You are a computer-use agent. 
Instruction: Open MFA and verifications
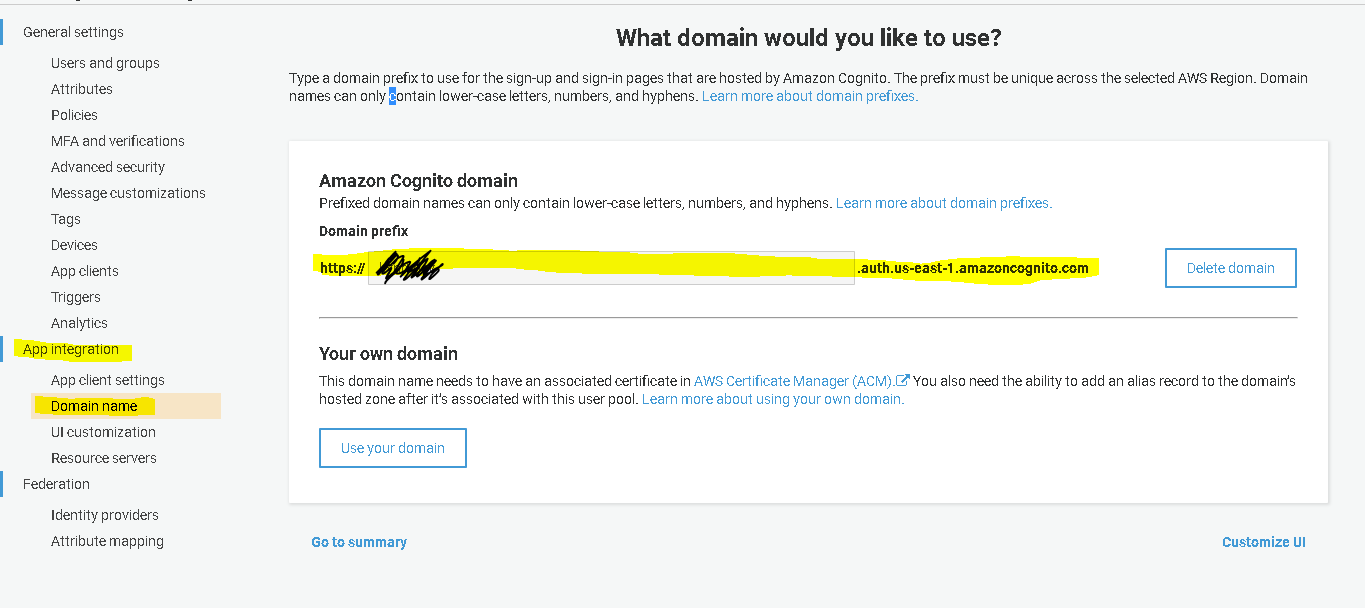click(118, 141)
